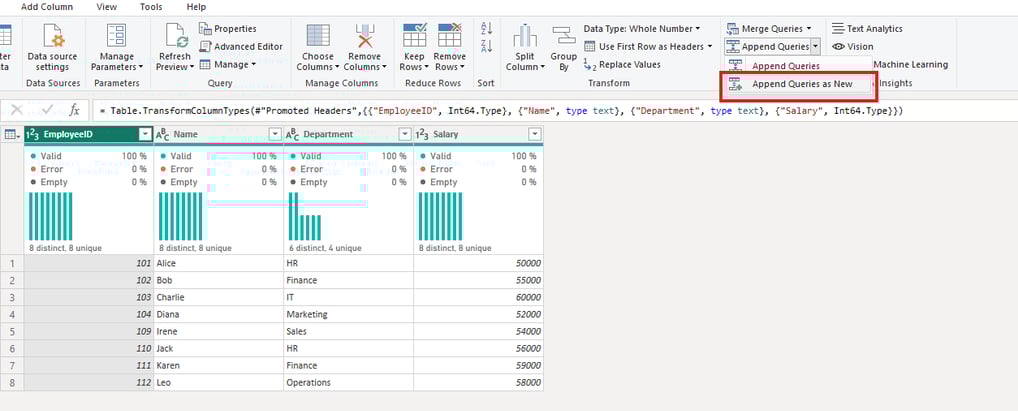
Task: Confirm formula with the checkmark icon
Action: point(47,110)
